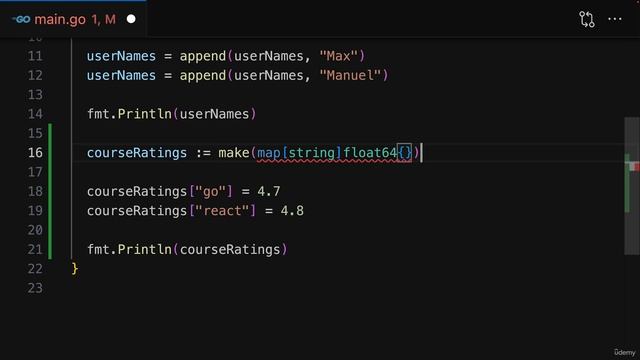This screenshot has width=640, height=360.
Task: Click the "go" key on line 18
Action: click(x=211, y=191)
